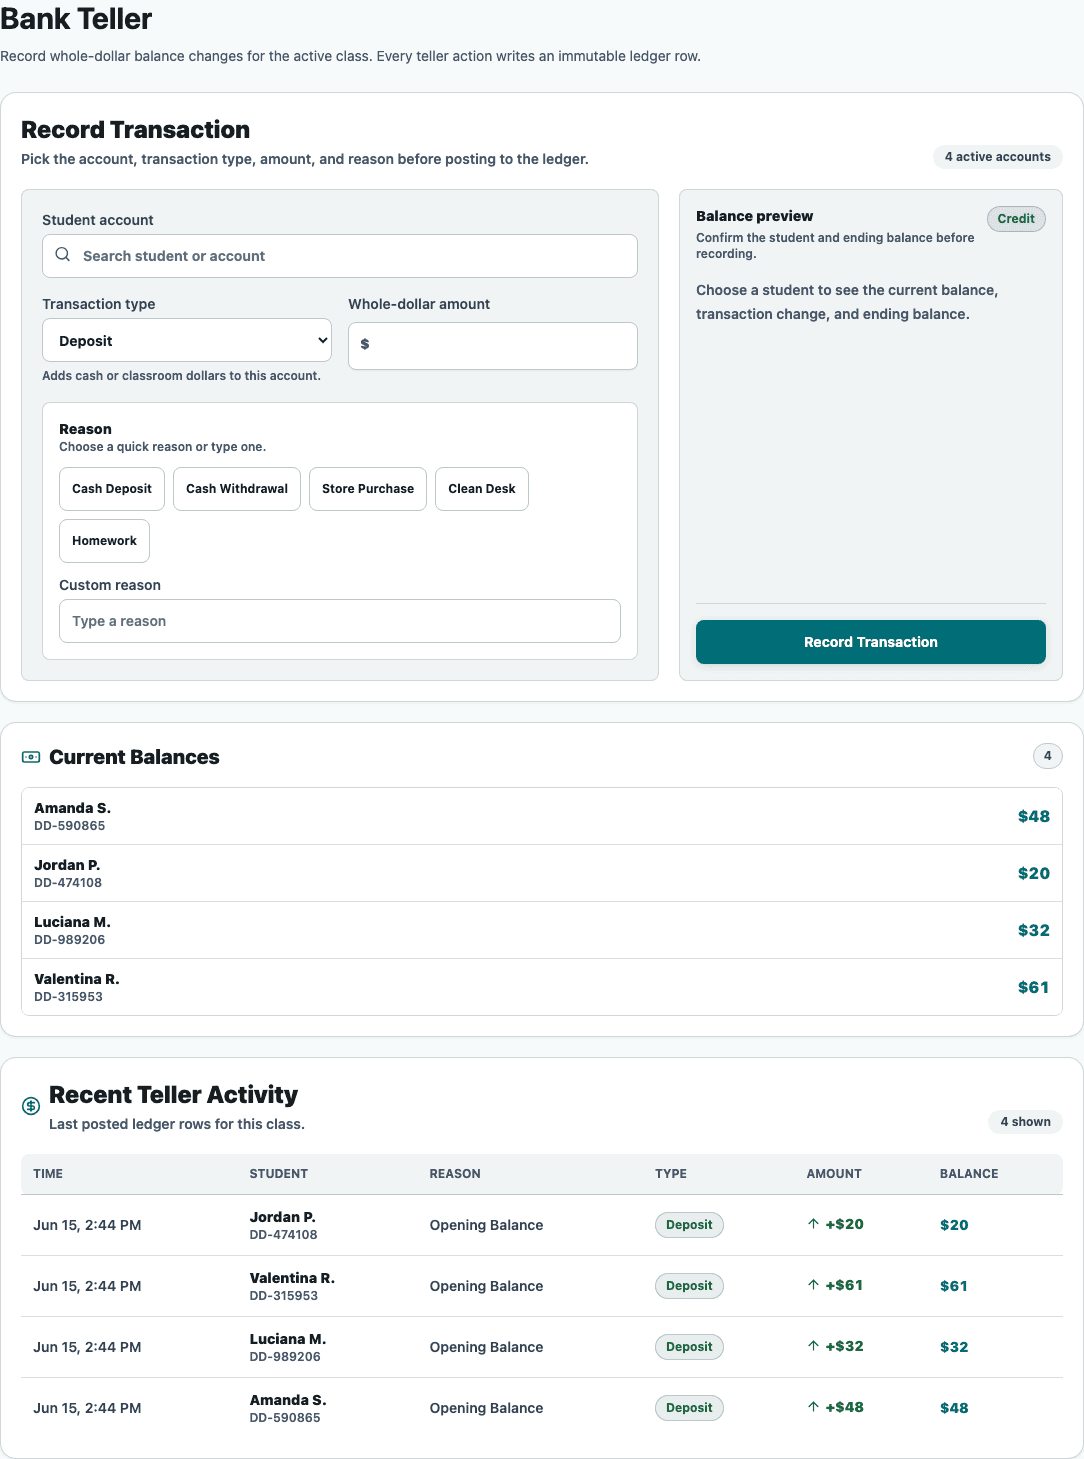
Task: Click the $48 balance in Current Balances
Action: [1034, 816]
